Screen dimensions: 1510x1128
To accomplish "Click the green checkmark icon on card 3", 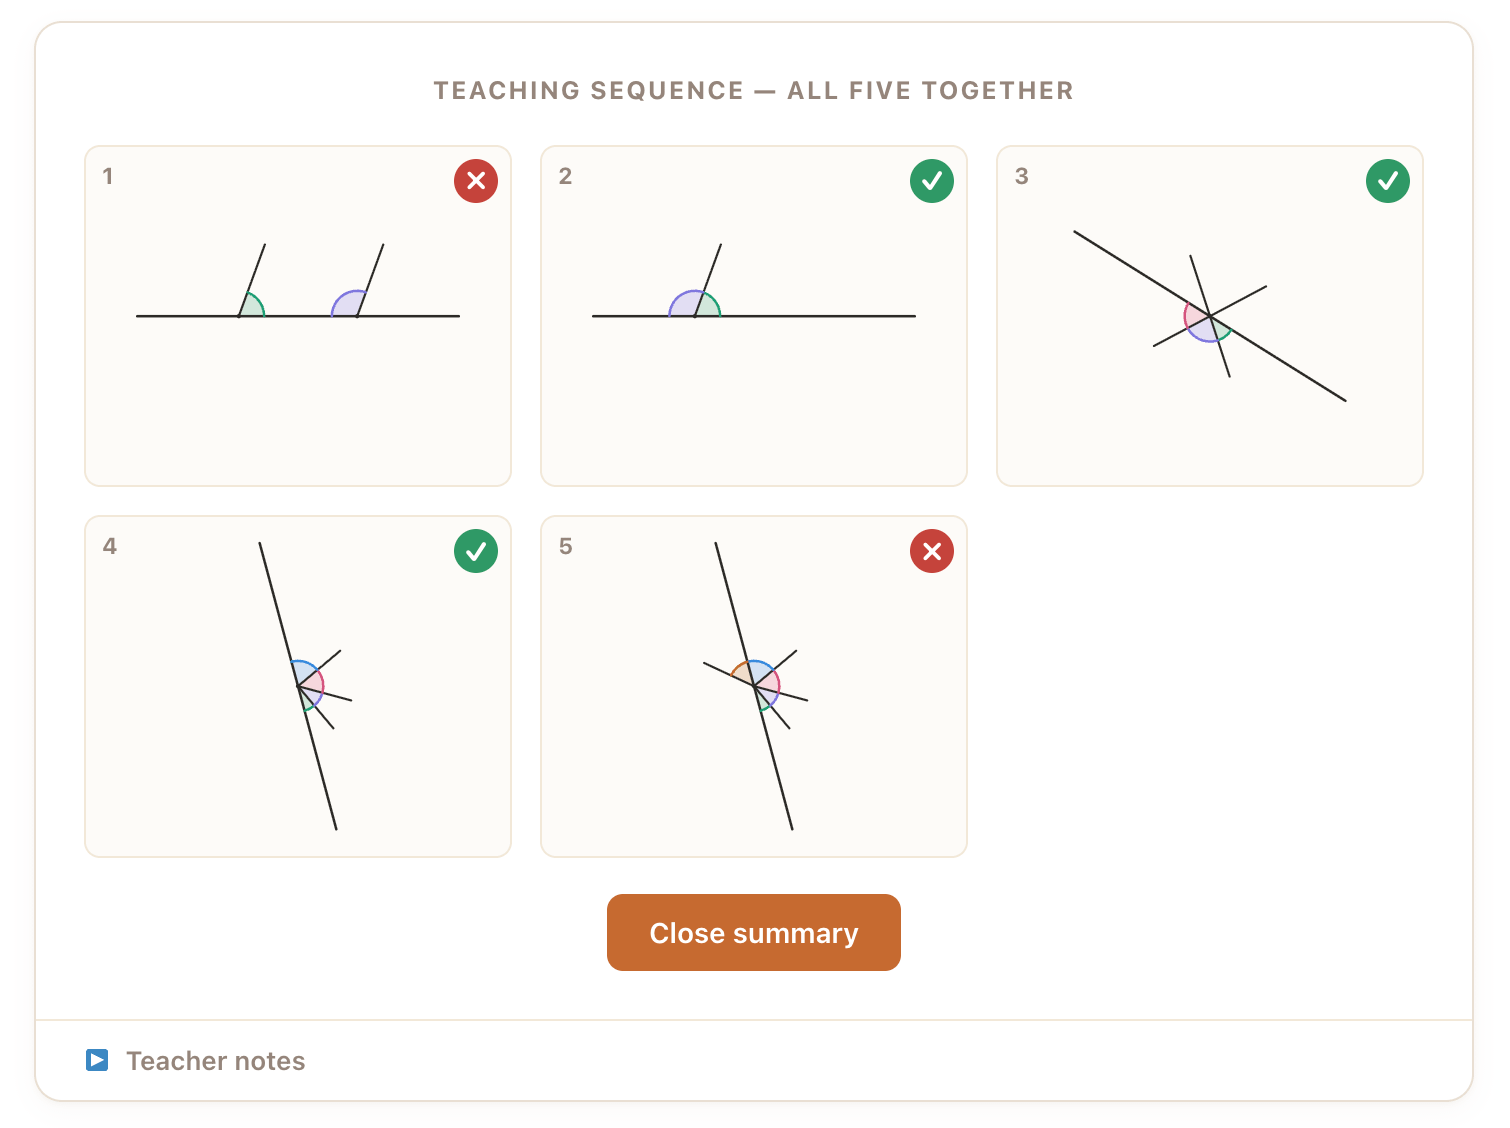I will pos(1388,181).
